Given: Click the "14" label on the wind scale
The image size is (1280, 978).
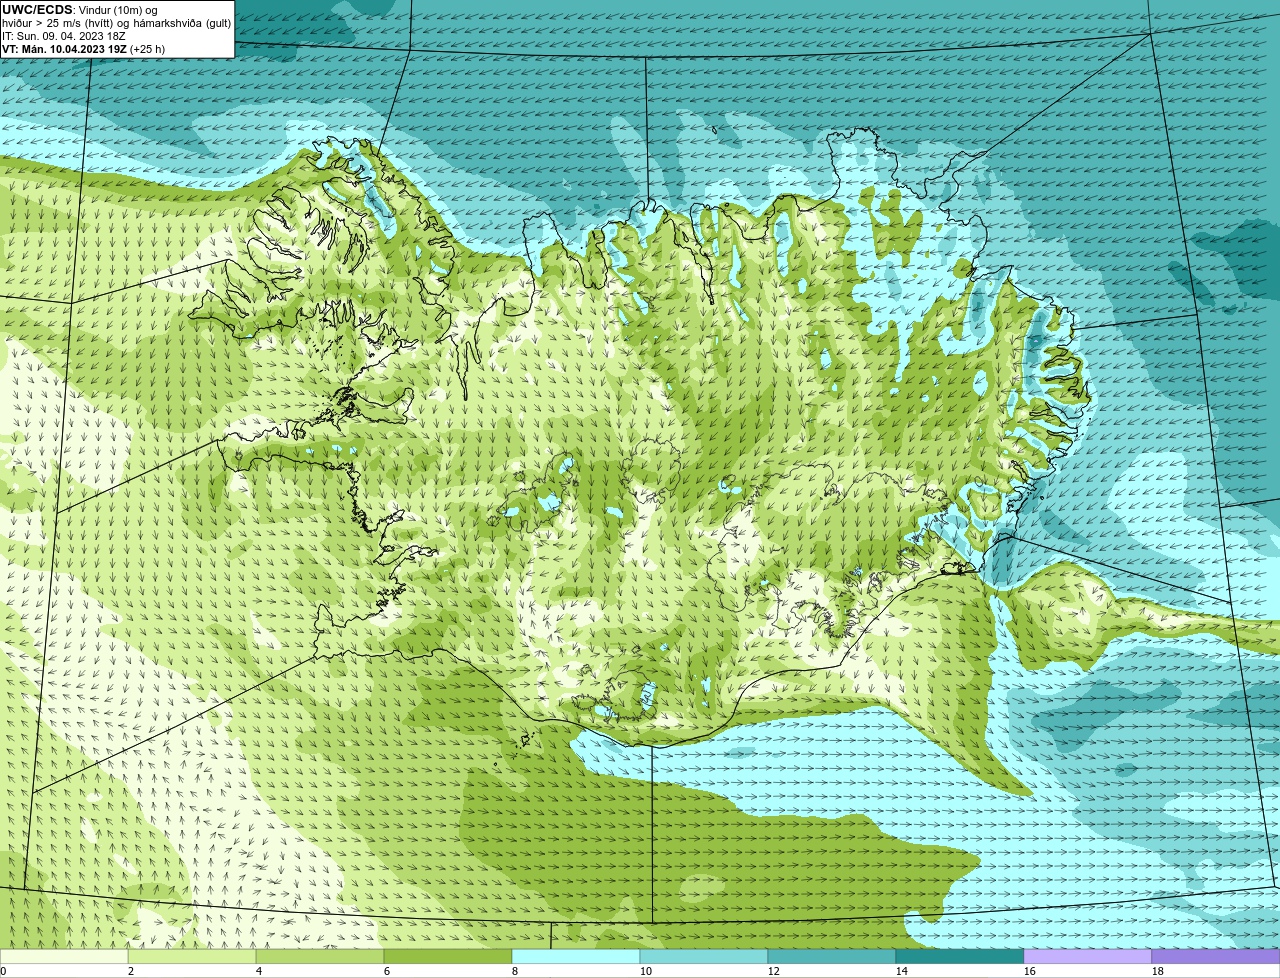Looking at the screenshot, I should [x=902, y=971].
